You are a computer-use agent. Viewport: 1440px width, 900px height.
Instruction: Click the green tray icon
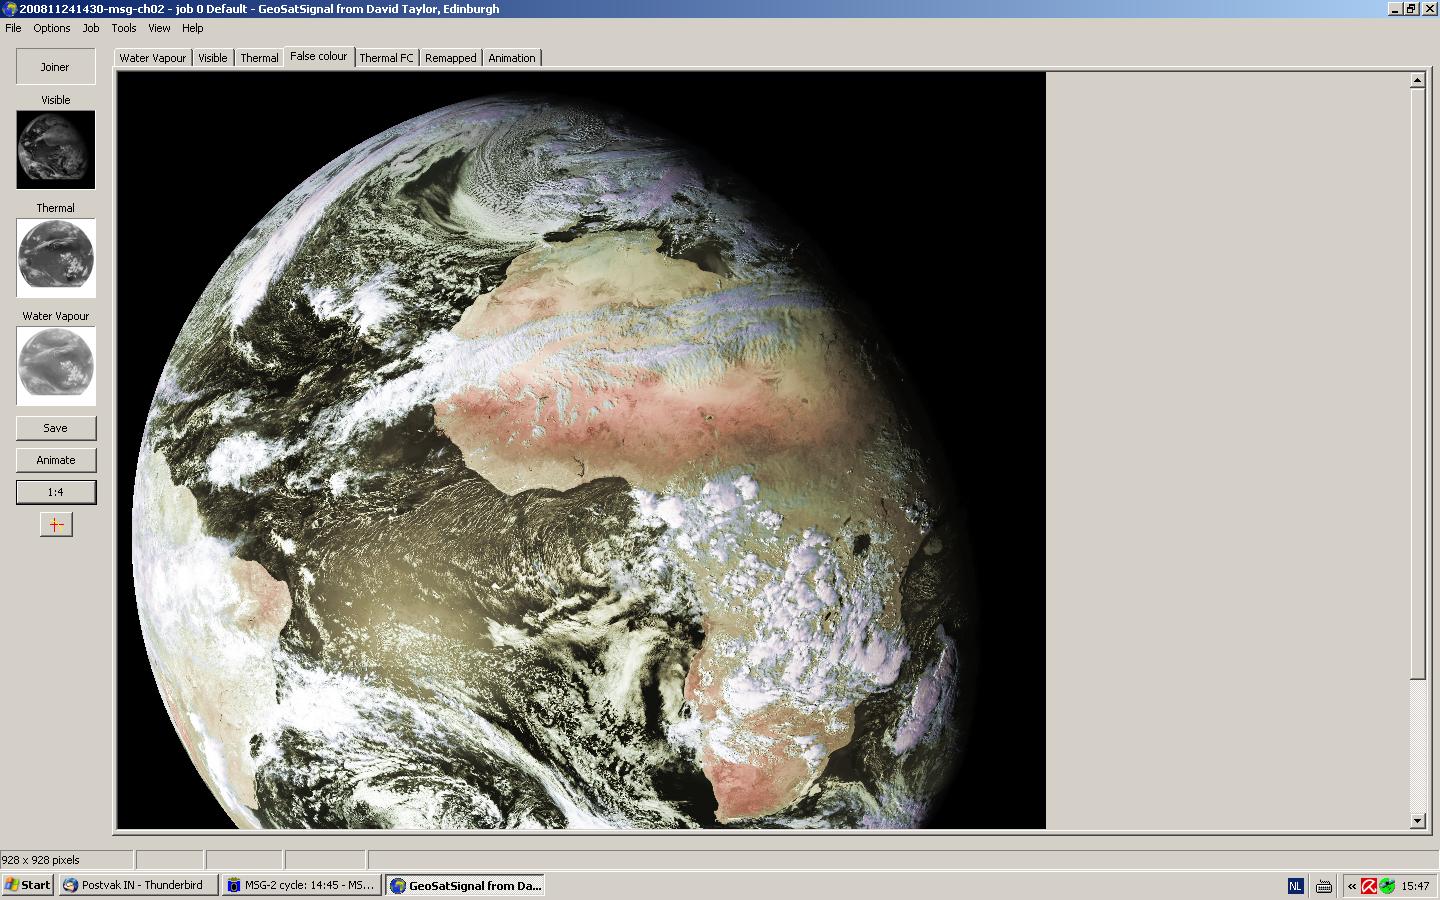(x=1387, y=886)
